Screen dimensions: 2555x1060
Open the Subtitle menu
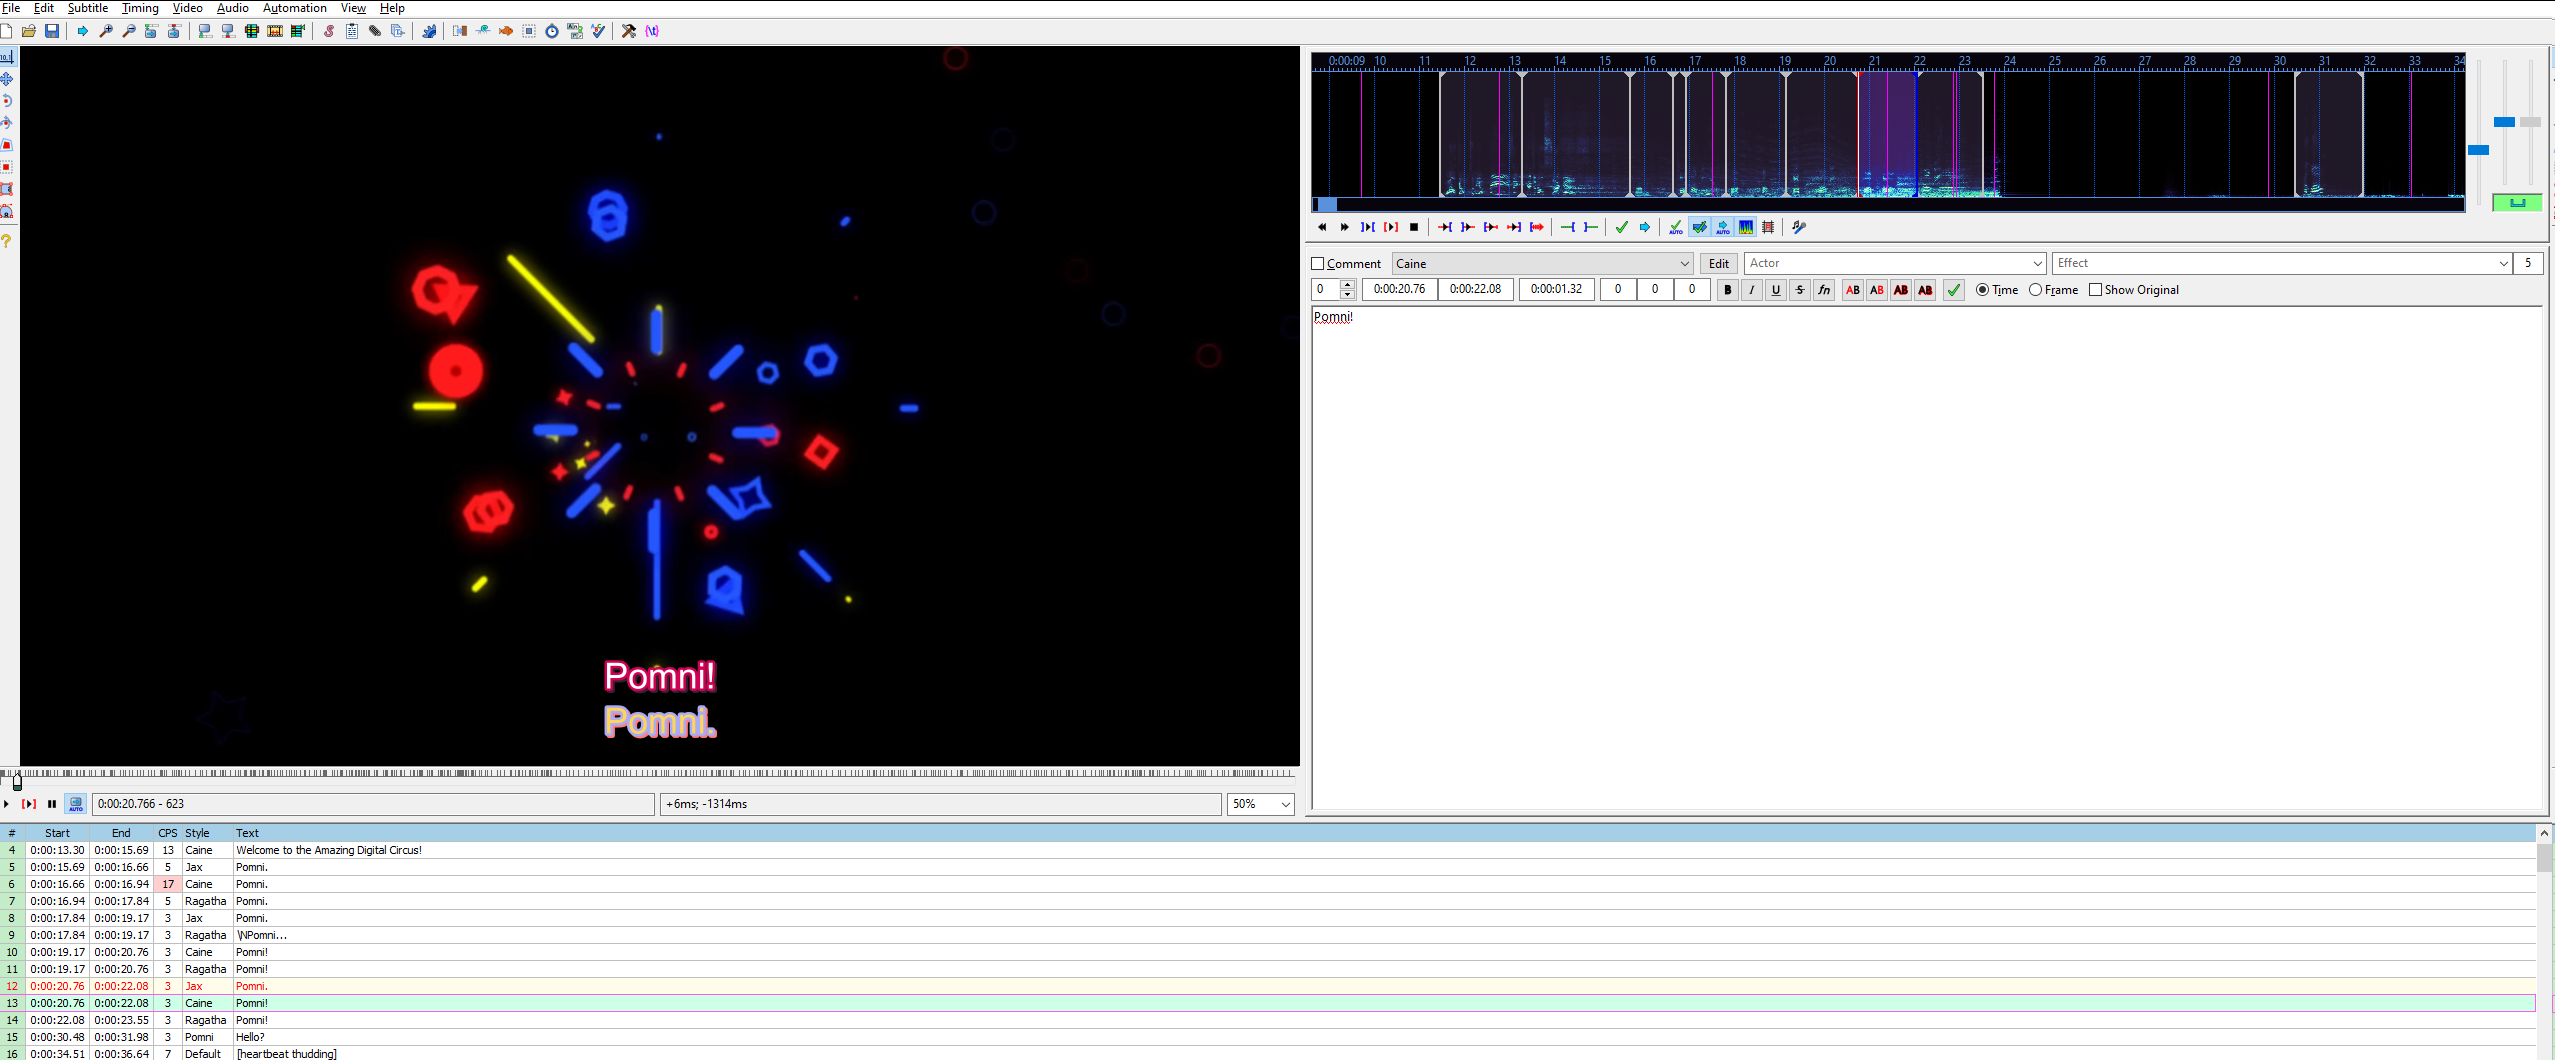[x=88, y=8]
